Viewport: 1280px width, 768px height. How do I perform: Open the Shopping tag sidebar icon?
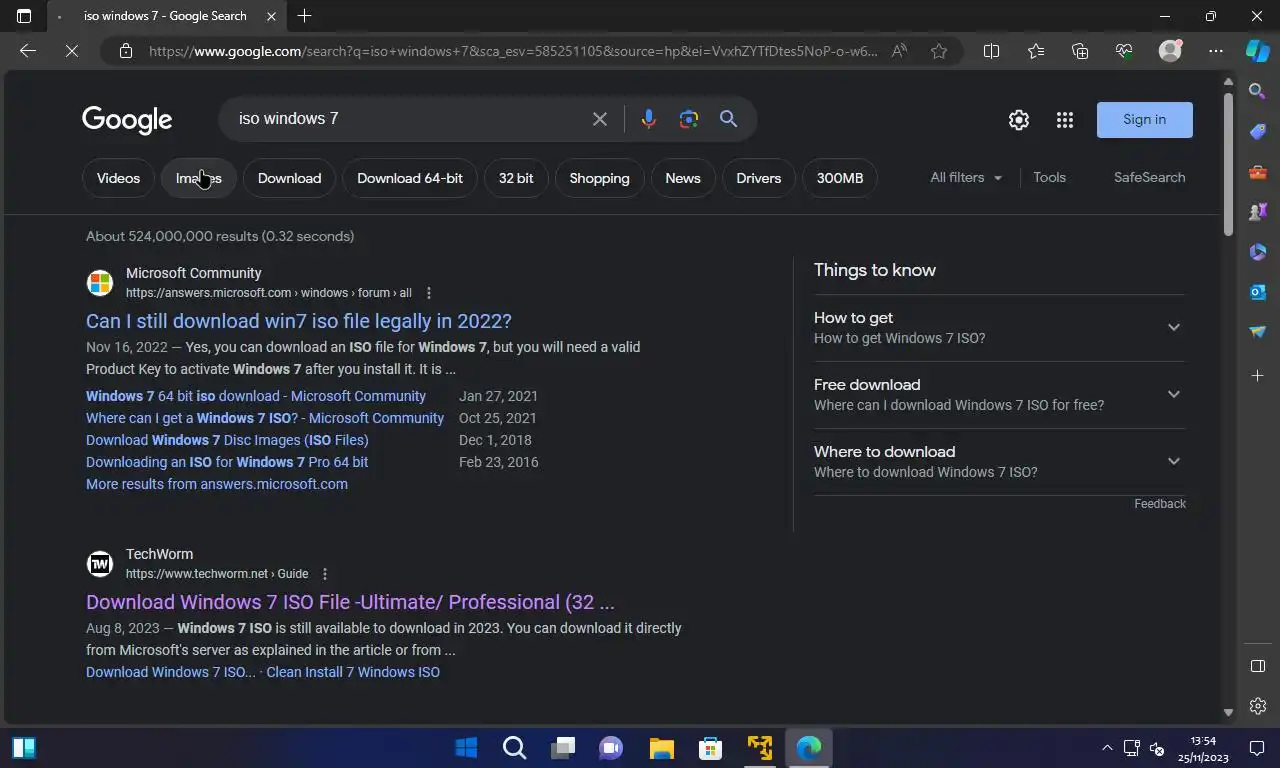point(1258,132)
